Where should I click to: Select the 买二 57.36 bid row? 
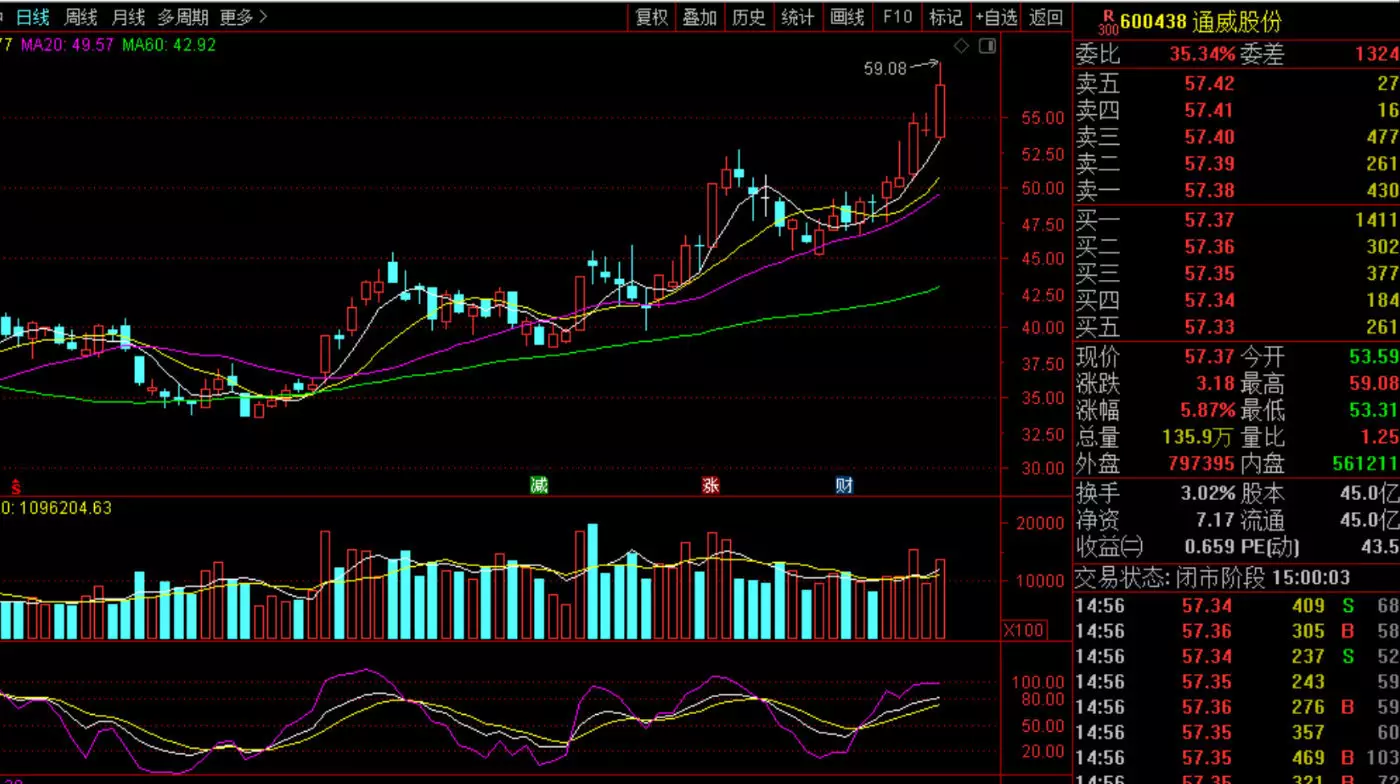1236,246
